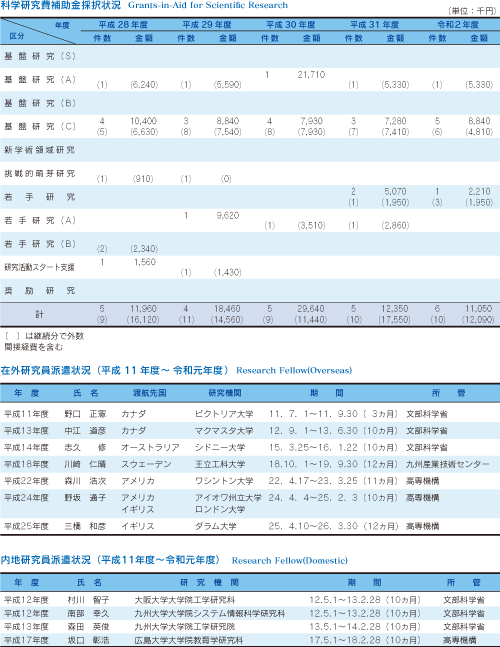The width and height of the screenshot is (500, 647).
Task: Click the Research Fellow(Domestic) heading
Action: 290,560
